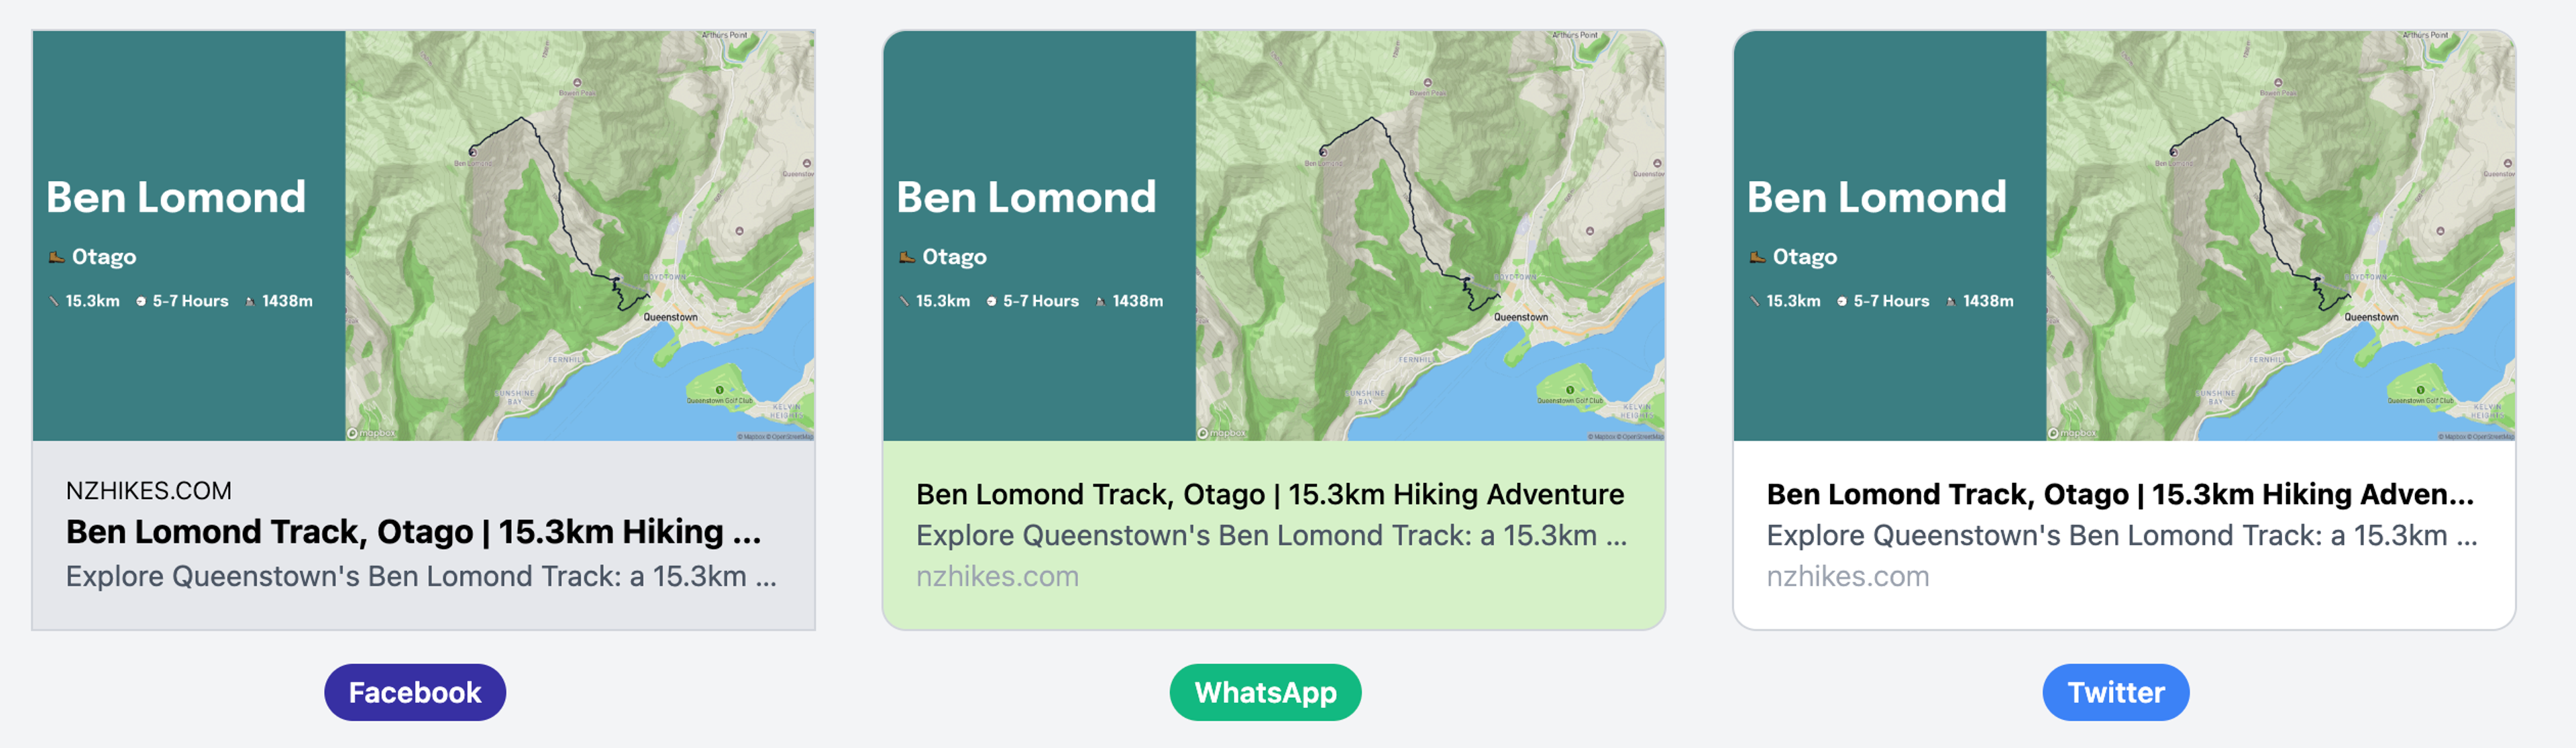Click the WhatsApp label button

[x=1265, y=692]
